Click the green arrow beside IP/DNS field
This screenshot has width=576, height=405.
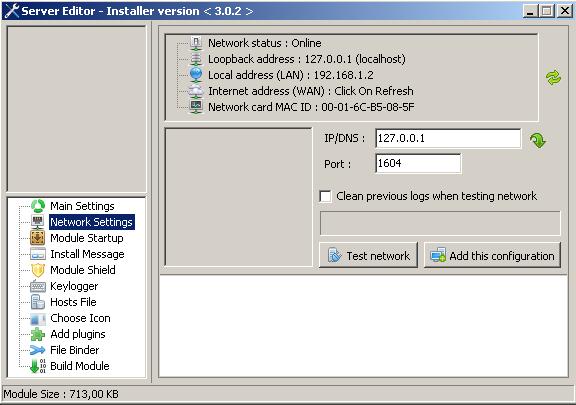(x=537, y=140)
